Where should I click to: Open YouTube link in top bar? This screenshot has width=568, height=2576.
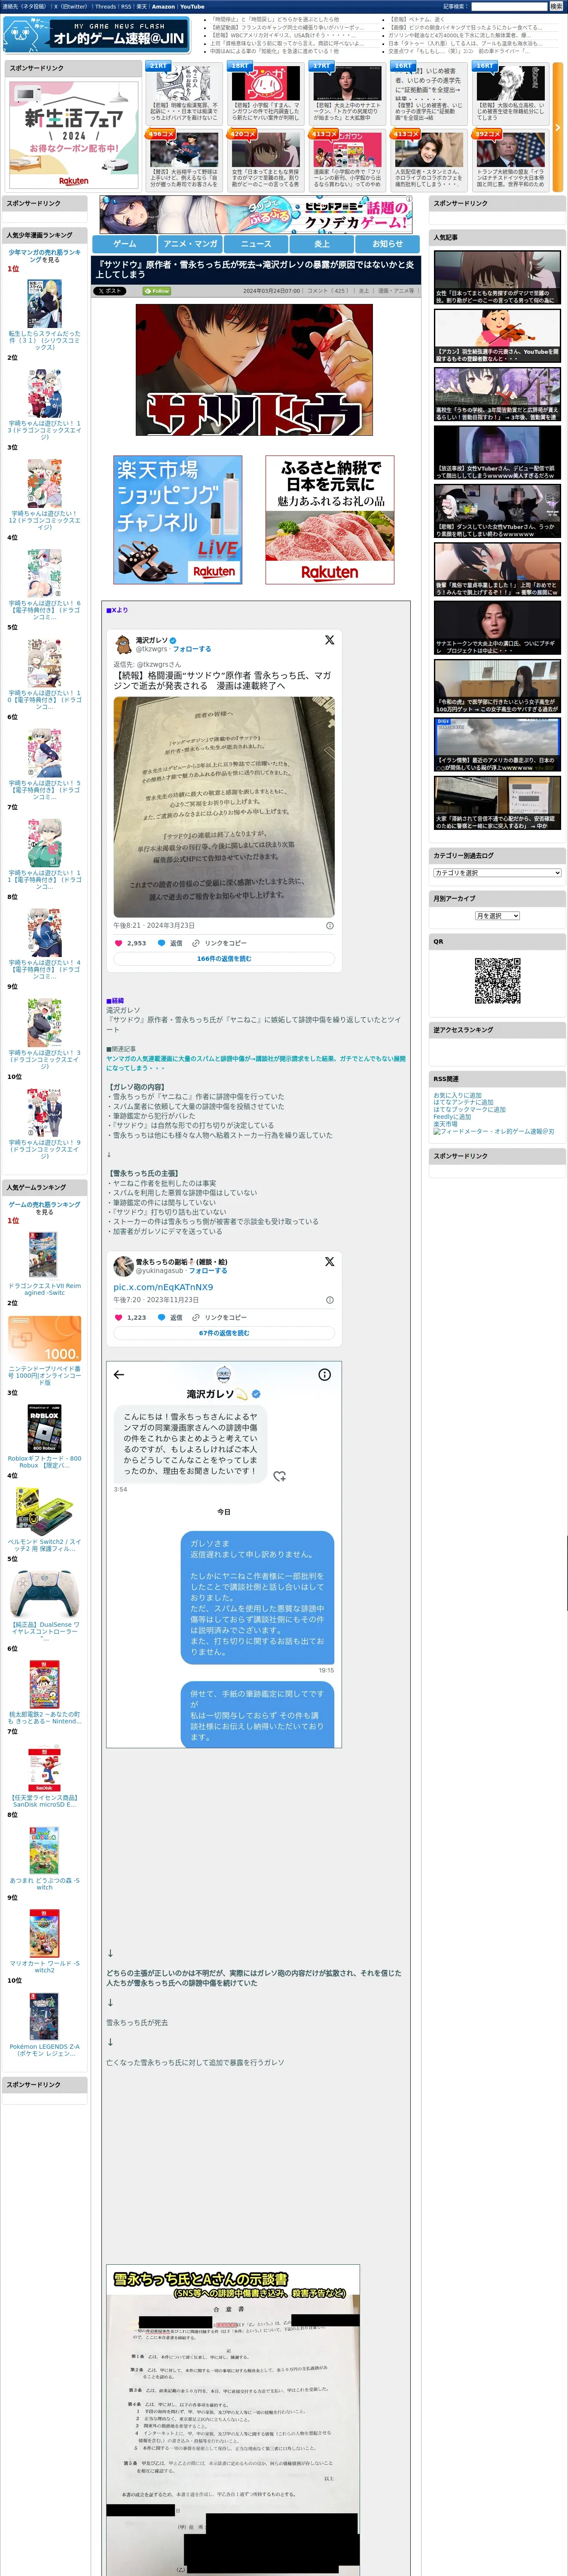click(x=192, y=7)
